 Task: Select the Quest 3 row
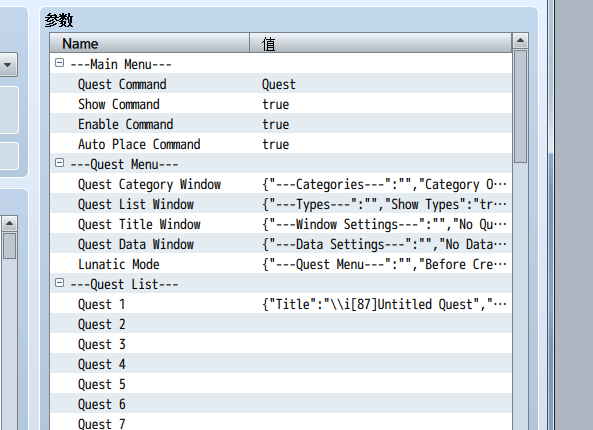pyautogui.click(x=281, y=344)
